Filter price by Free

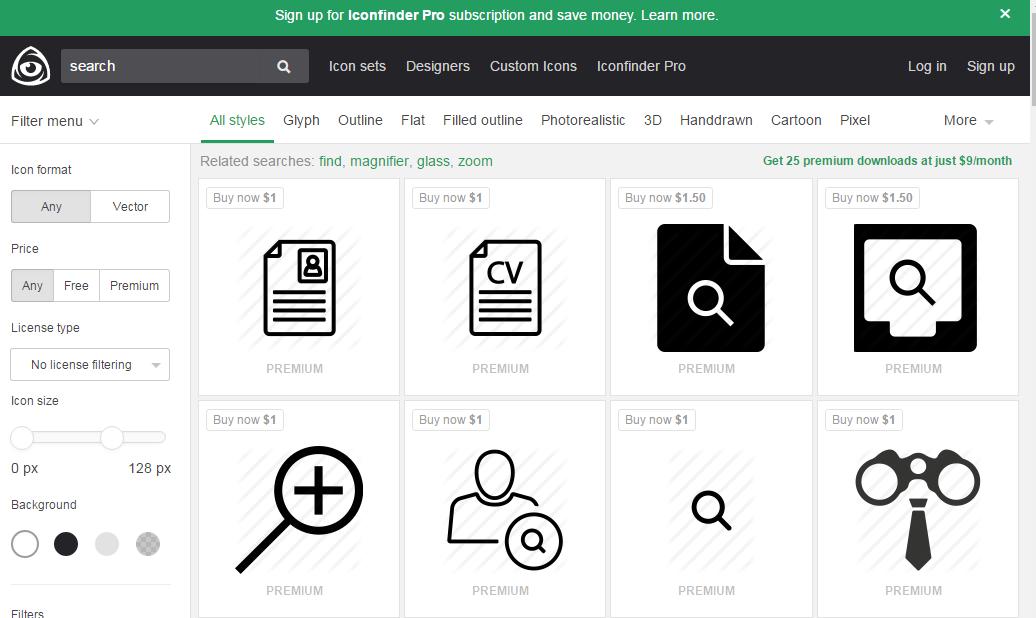tap(76, 286)
